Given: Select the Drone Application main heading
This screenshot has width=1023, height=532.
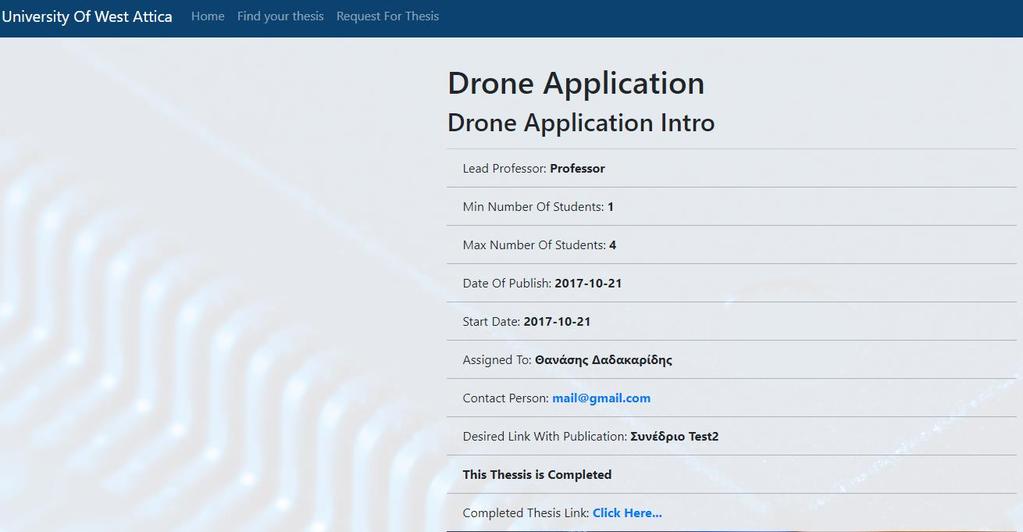Looking at the screenshot, I should [x=576, y=84].
